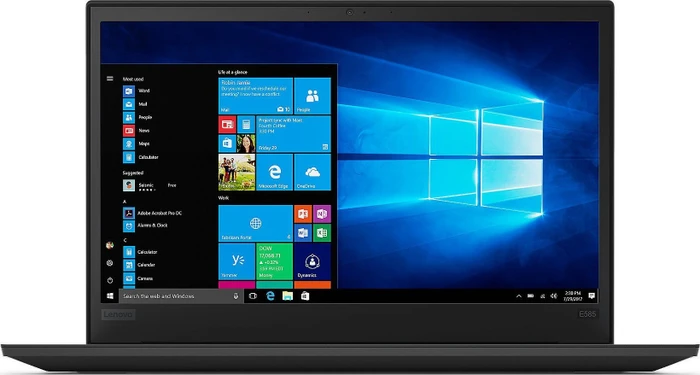Open the Excel tile

(x=322, y=233)
